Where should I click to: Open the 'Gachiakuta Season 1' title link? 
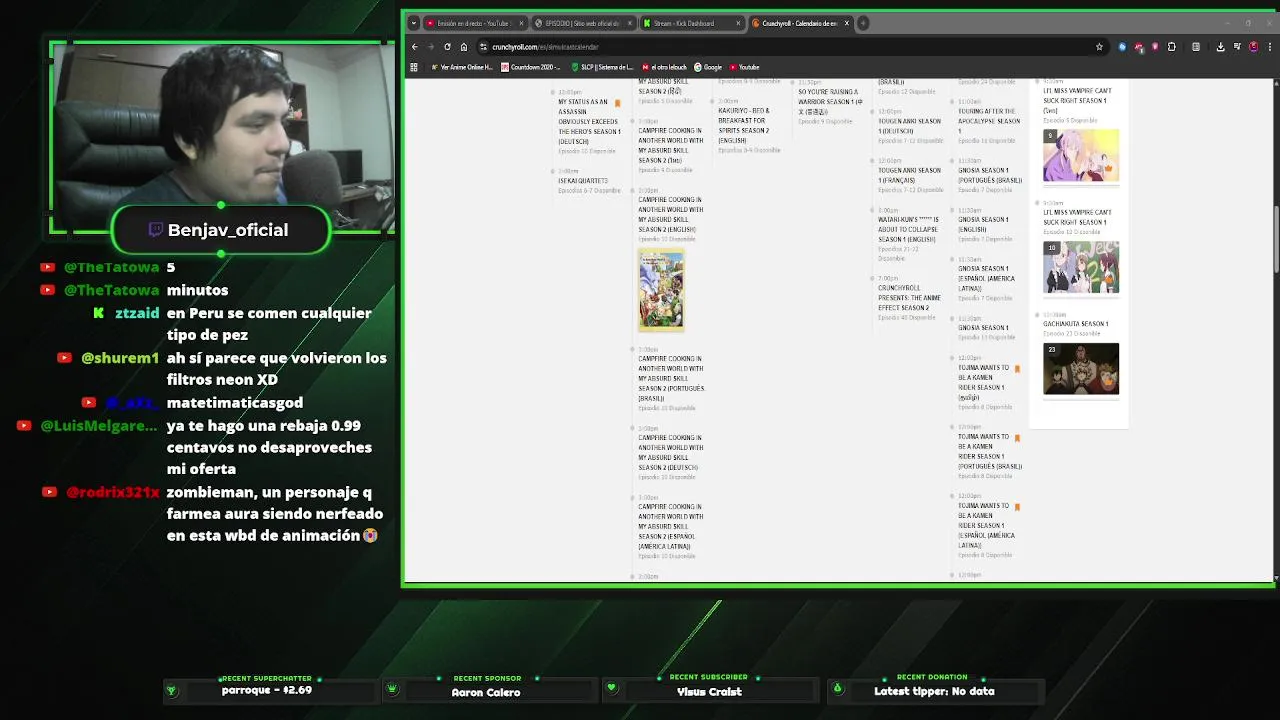click(x=1076, y=324)
